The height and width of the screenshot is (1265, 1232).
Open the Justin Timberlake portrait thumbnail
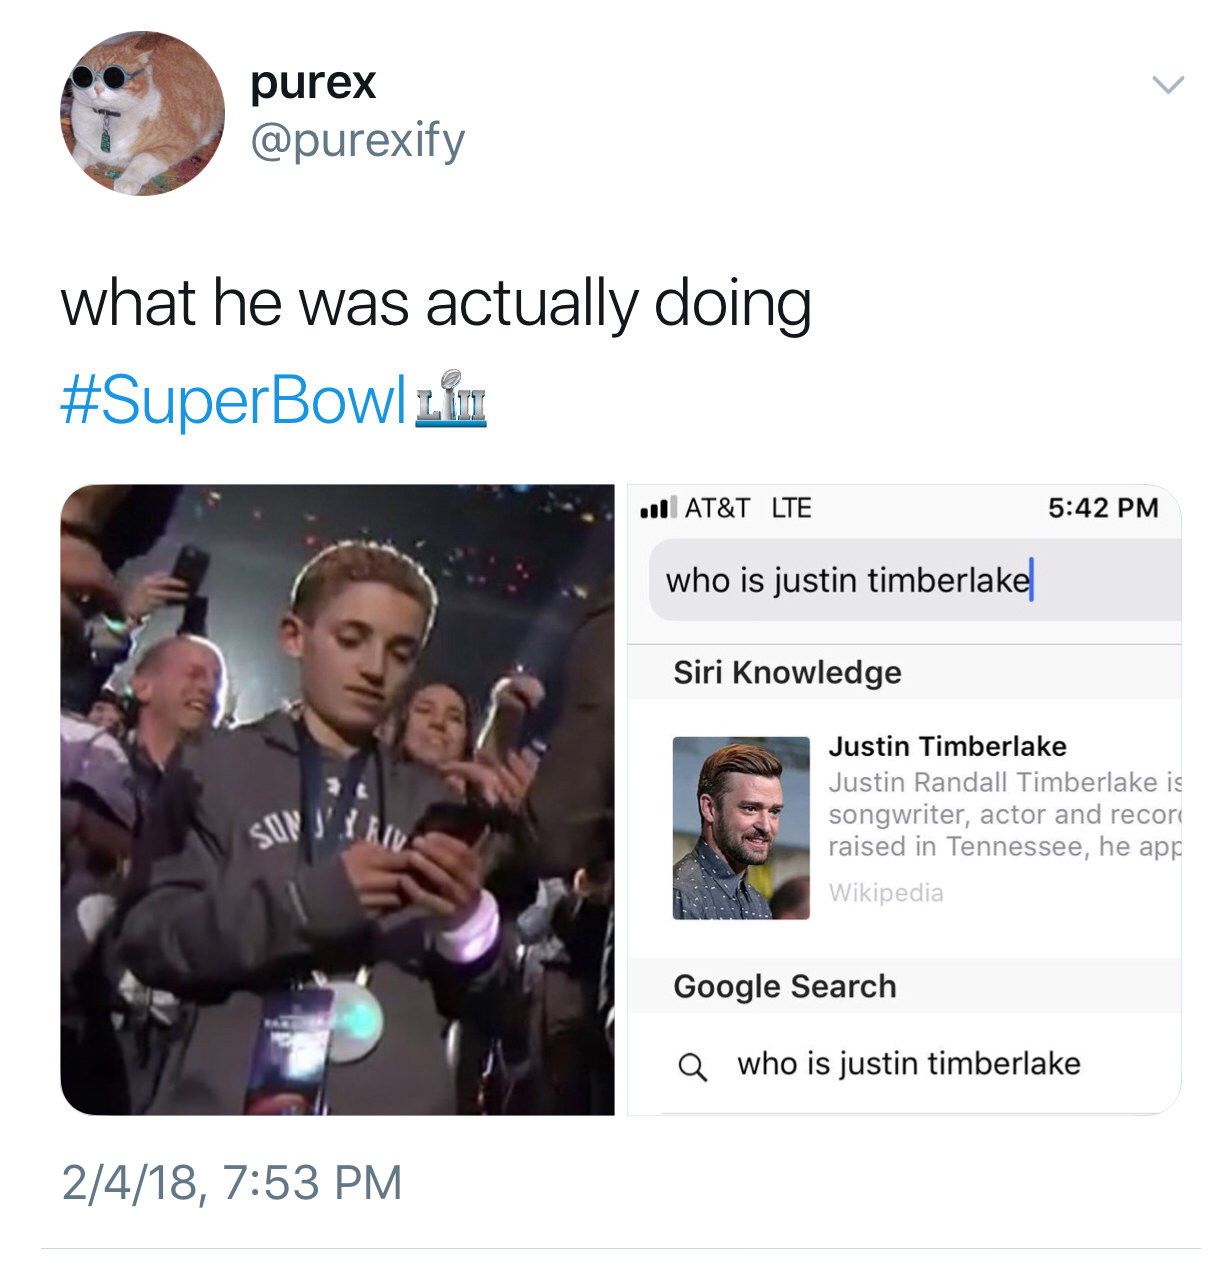tap(741, 828)
